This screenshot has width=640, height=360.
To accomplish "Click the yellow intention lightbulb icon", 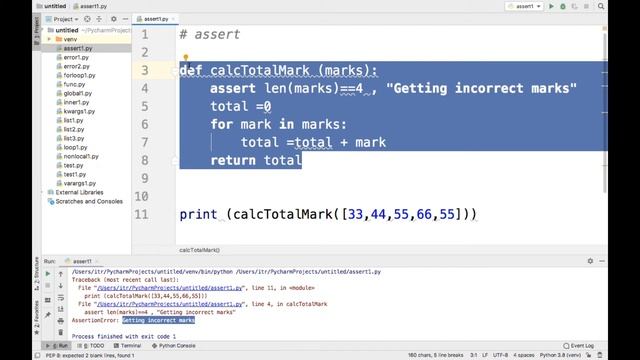I will [186, 58].
